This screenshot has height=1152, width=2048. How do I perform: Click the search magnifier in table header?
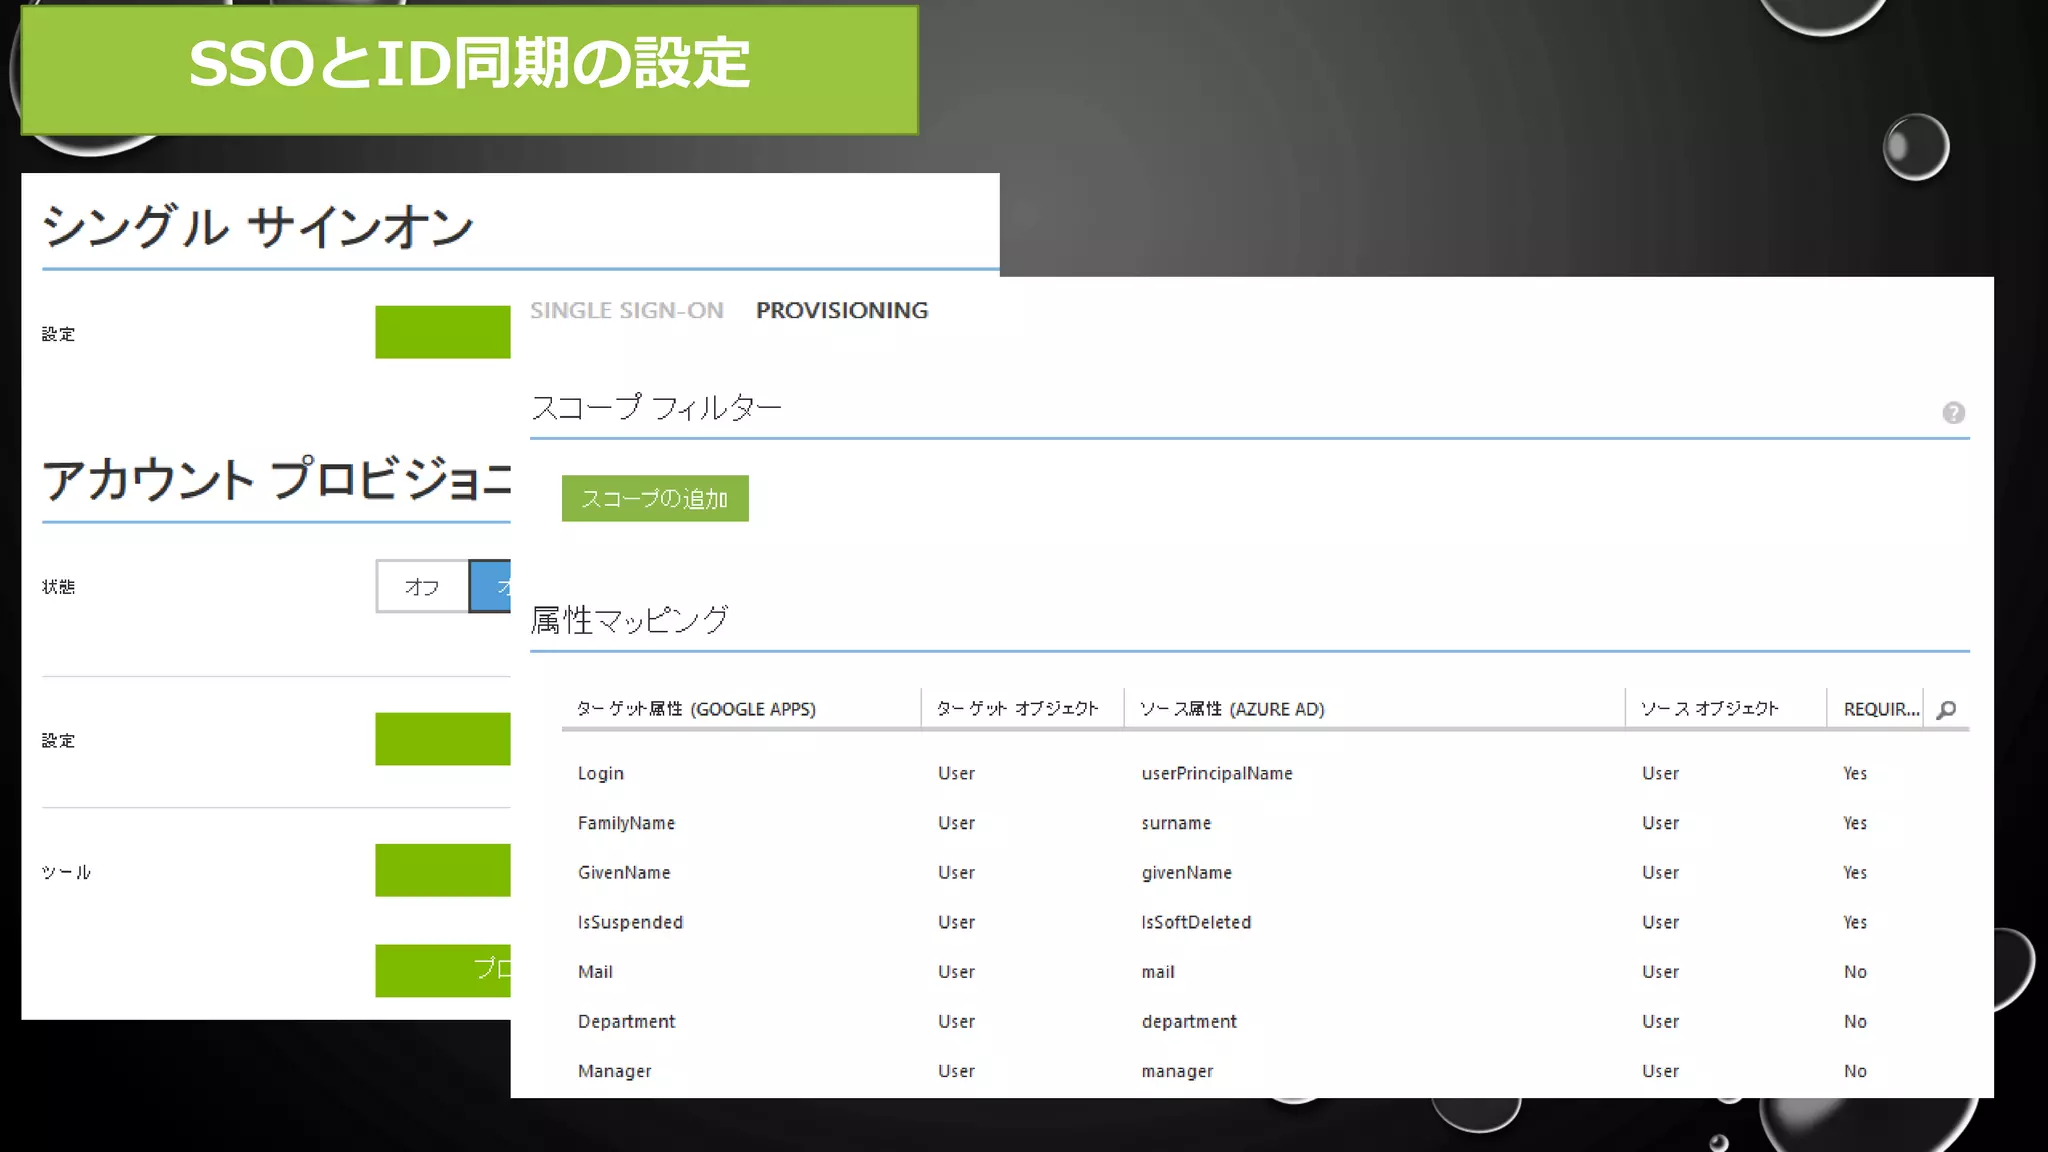[1946, 710]
